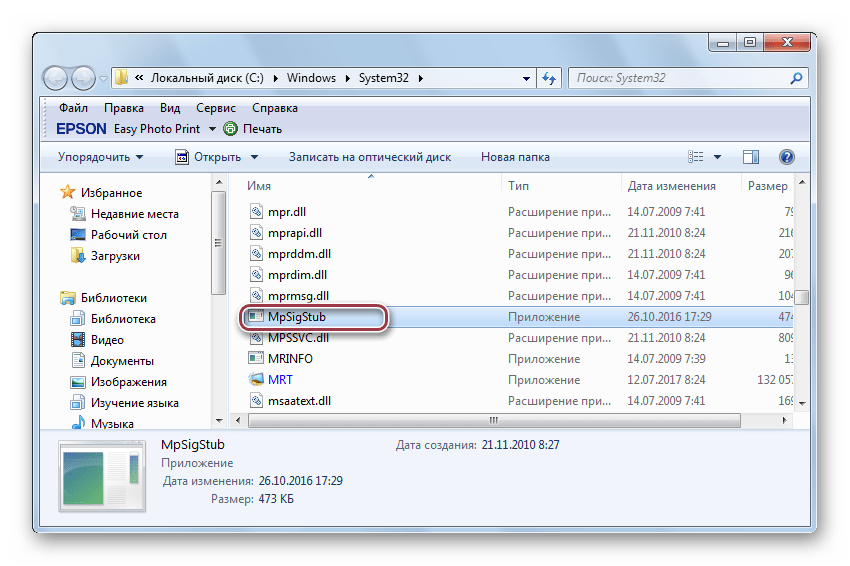Click the magnifier search icon

(x=796, y=78)
